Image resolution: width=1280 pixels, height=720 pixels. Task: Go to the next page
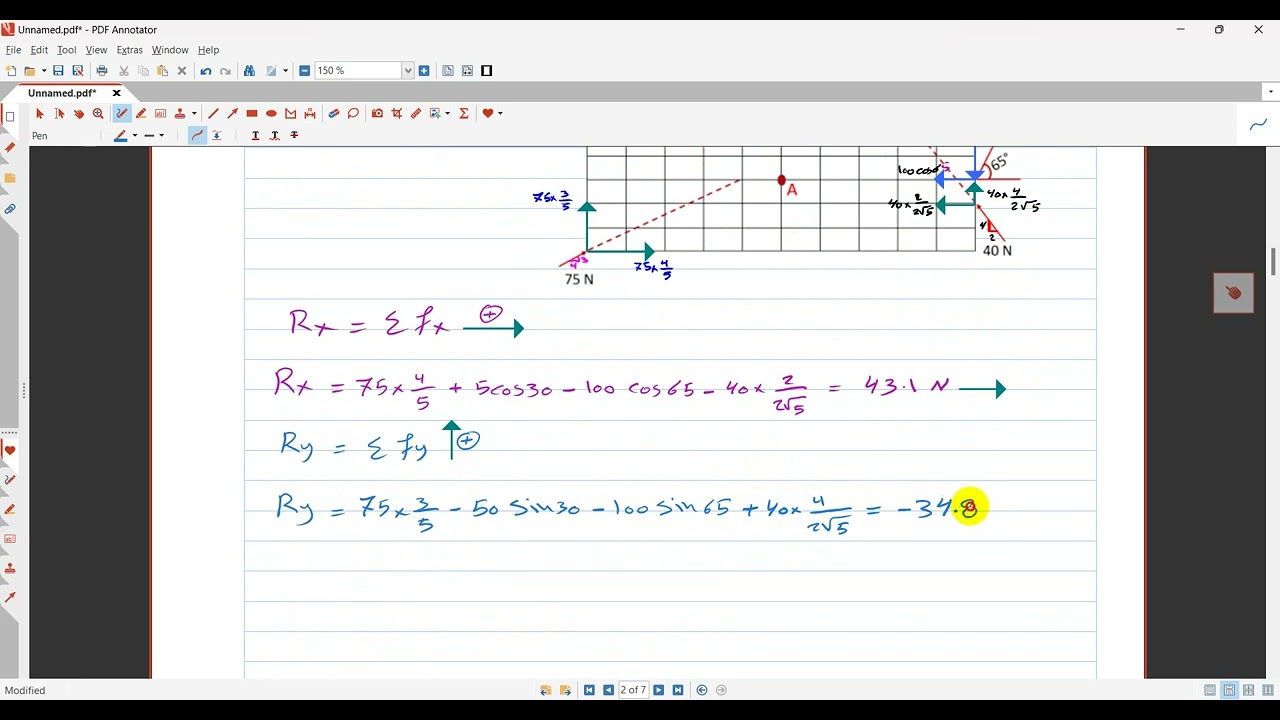[658, 690]
